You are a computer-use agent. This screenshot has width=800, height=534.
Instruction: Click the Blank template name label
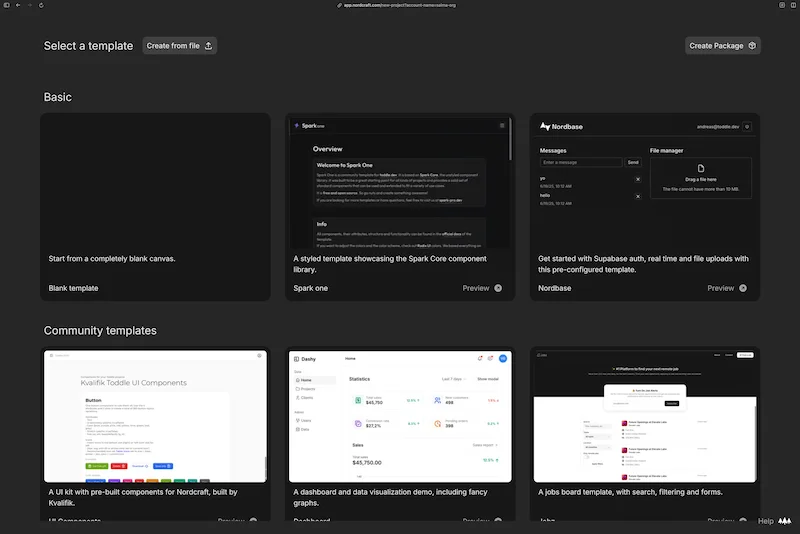(73, 288)
